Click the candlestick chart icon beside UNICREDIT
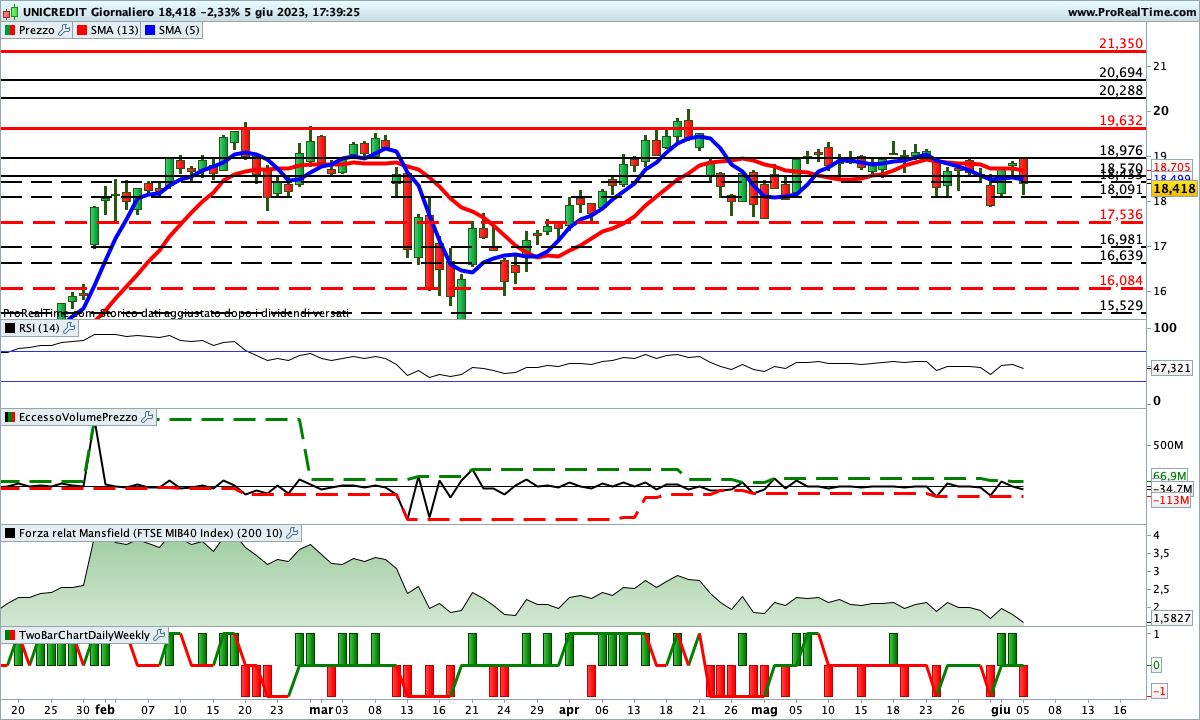 click(9, 12)
